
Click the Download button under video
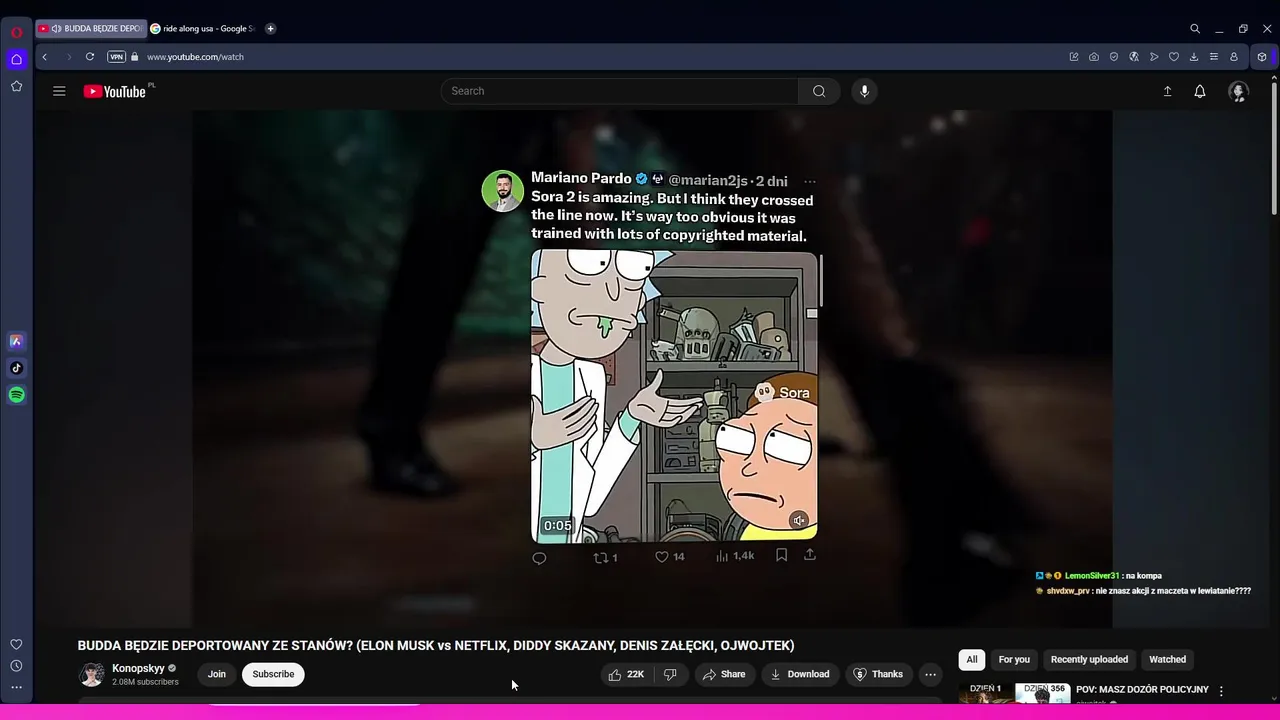point(799,674)
